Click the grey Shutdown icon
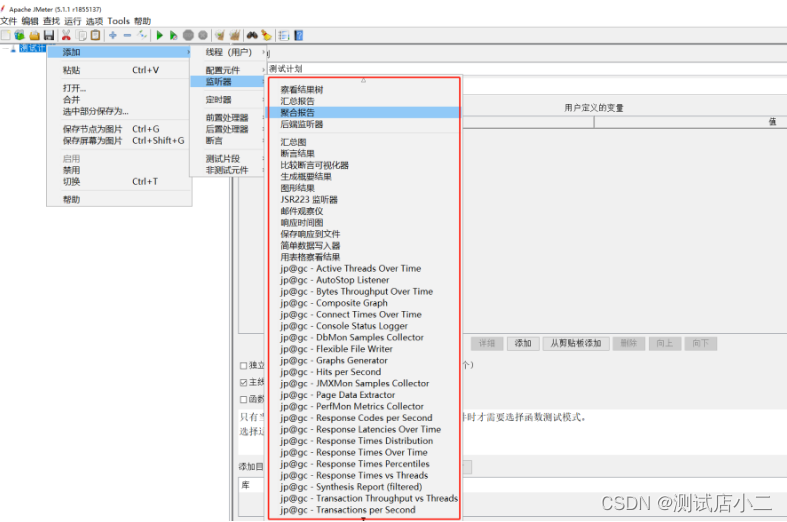The width and height of the screenshot is (787, 522). (x=203, y=35)
